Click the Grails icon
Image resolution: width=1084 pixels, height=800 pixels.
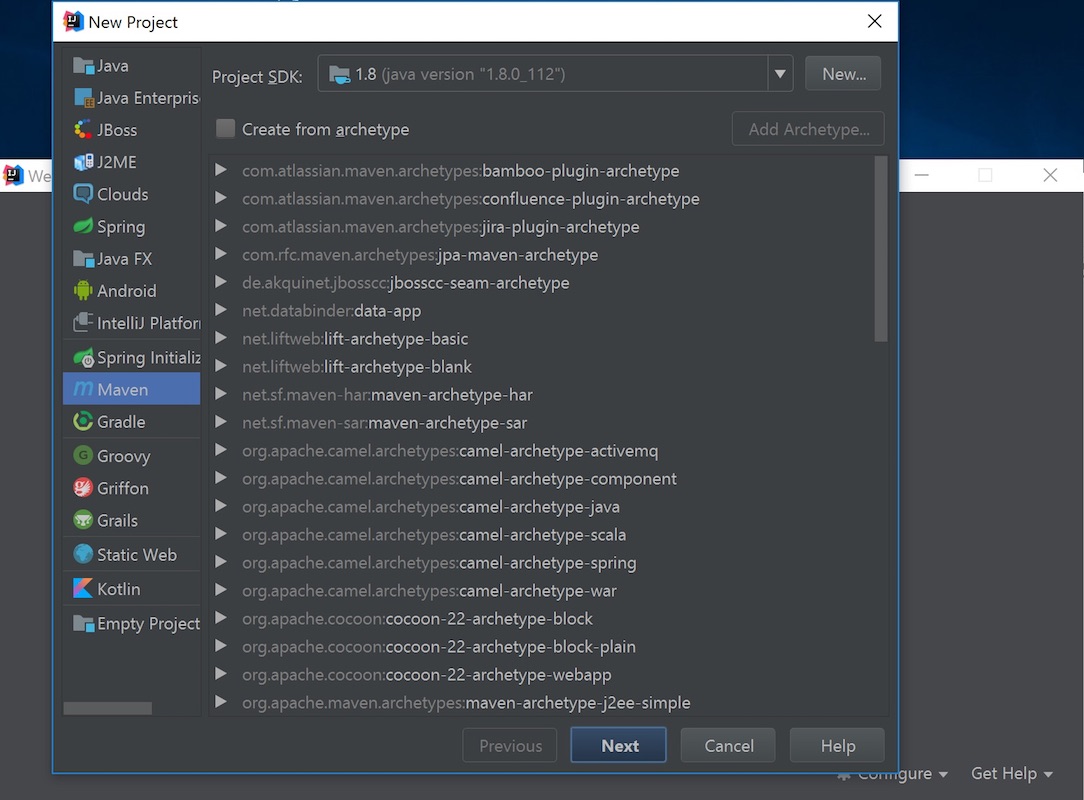[83, 520]
